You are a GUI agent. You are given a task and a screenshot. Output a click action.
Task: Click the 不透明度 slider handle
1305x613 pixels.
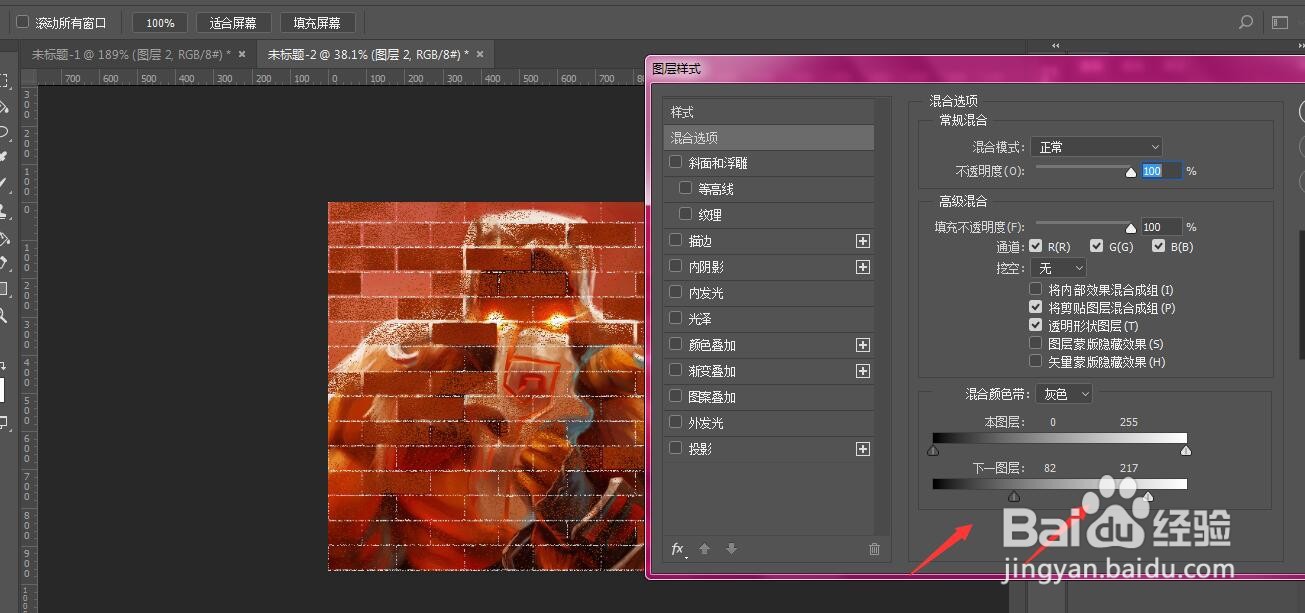pos(1131,172)
